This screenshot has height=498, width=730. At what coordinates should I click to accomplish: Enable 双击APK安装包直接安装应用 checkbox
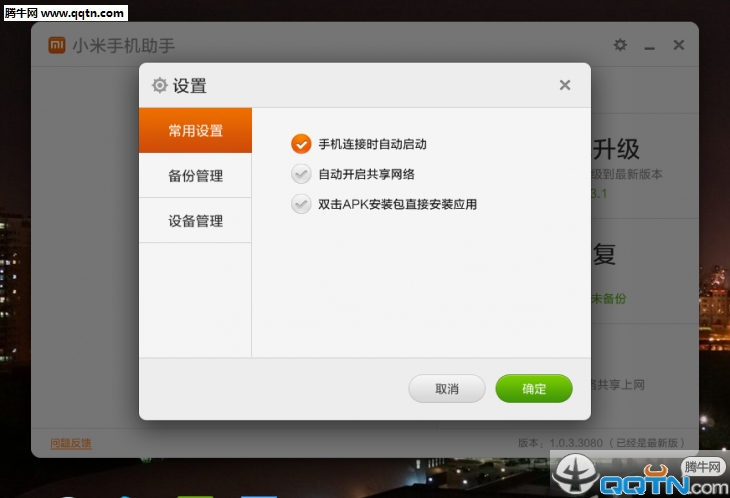tap(301, 204)
